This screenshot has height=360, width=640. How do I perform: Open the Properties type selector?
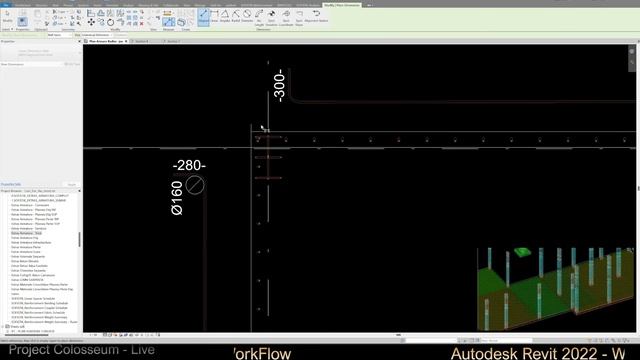pos(40,53)
